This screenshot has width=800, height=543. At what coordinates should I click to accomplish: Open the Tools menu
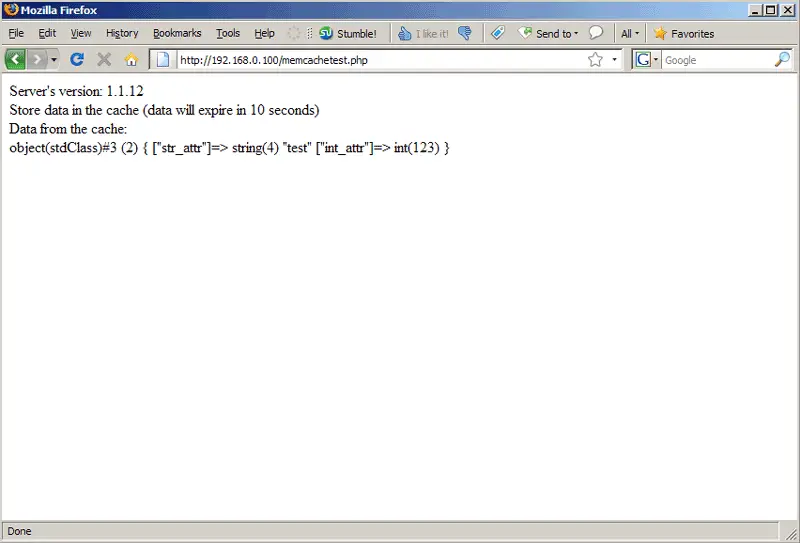(x=228, y=33)
